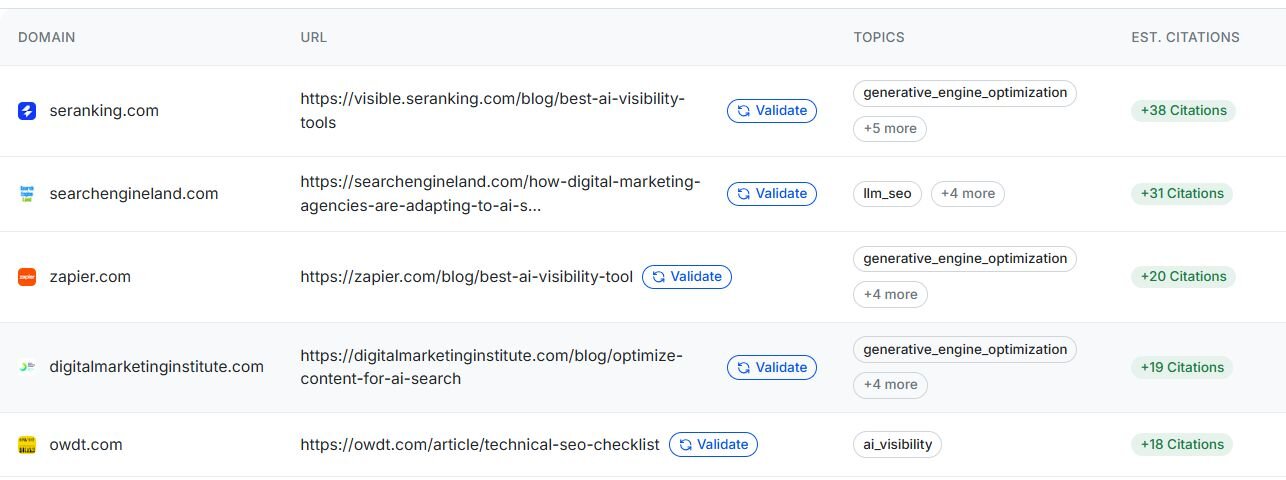The image size is (1286, 480).
Task: Click the searchengineland.com site icon
Action: coord(27,194)
